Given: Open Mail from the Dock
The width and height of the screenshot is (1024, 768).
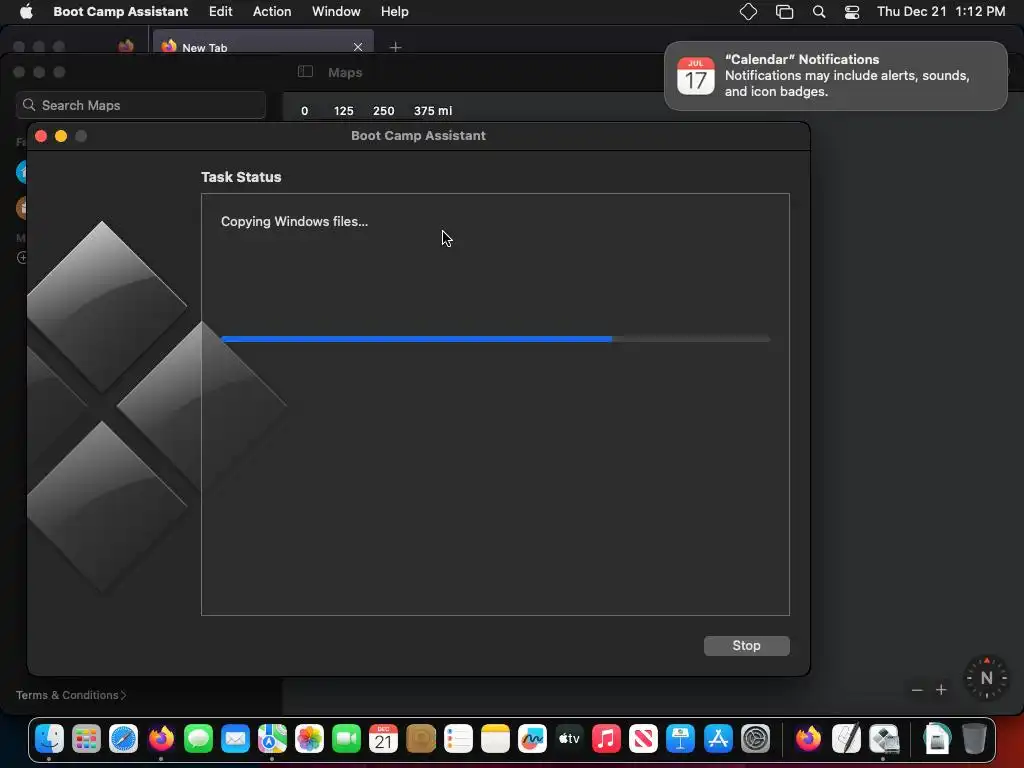Looking at the screenshot, I should click(x=235, y=739).
